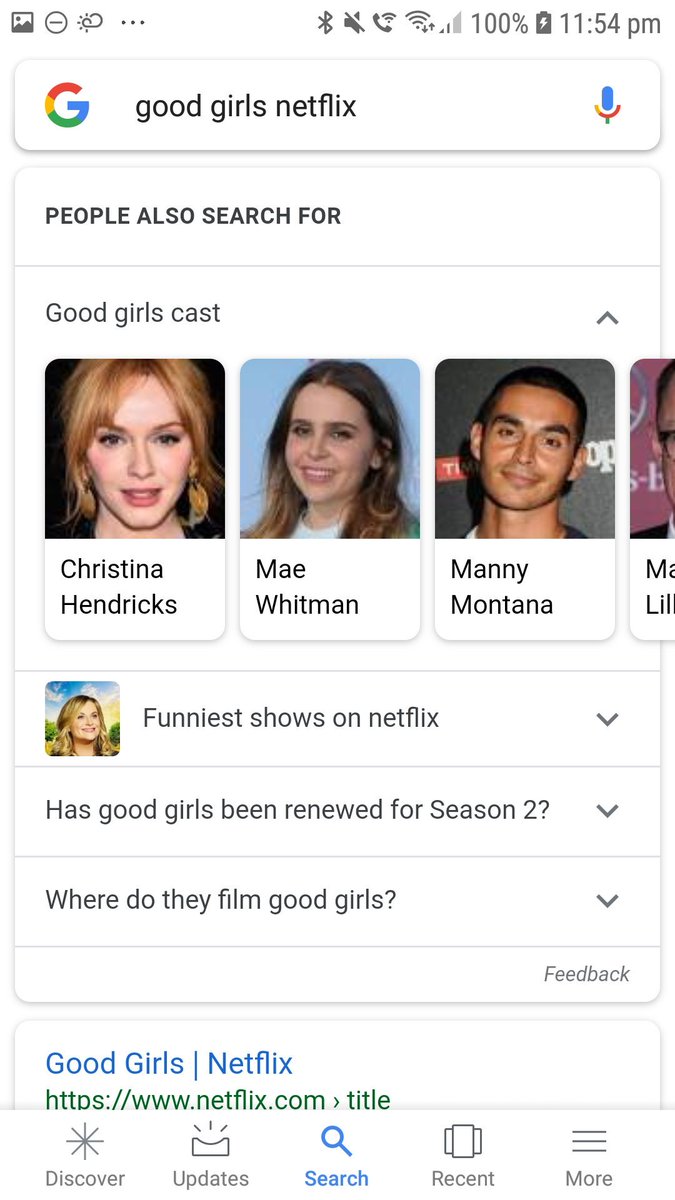The image size is (675, 1200).
Task: Tap the search box with good girls netflix
Action: pyautogui.click(x=337, y=106)
